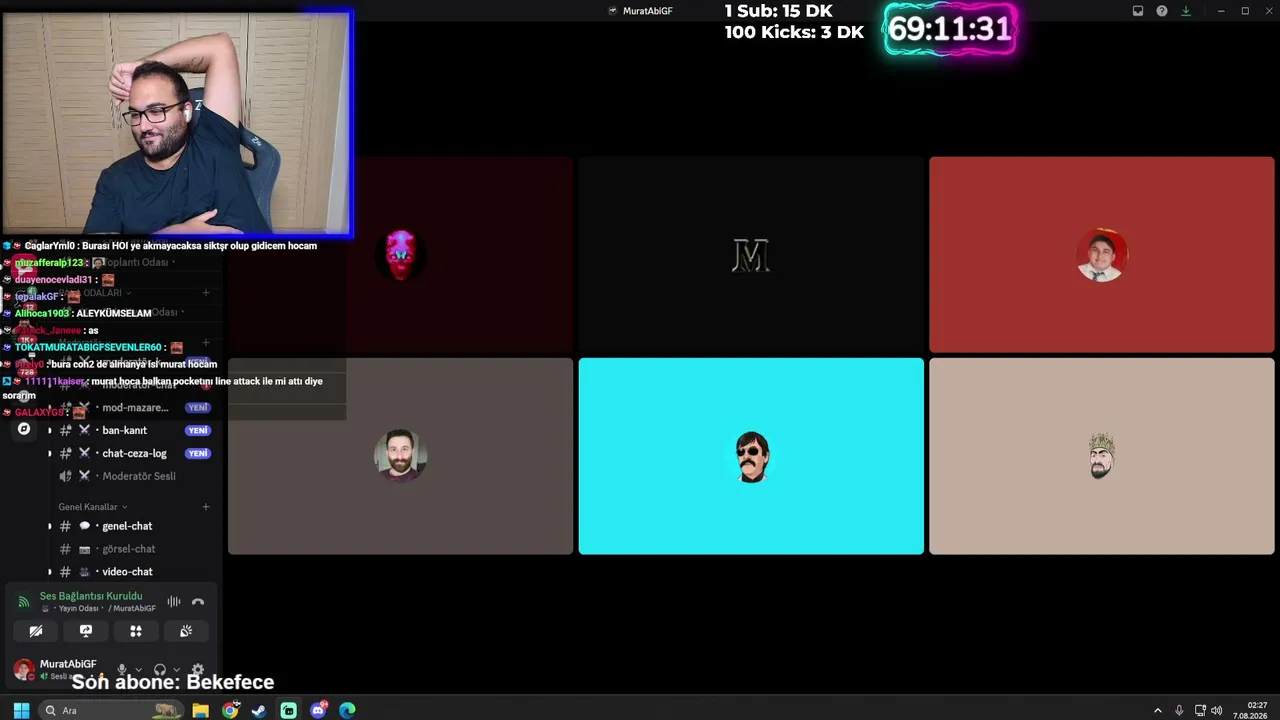Click the MuratAbiGF user avatar
Viewport: 1280px width, 720px height.
(x=24, y=669)
